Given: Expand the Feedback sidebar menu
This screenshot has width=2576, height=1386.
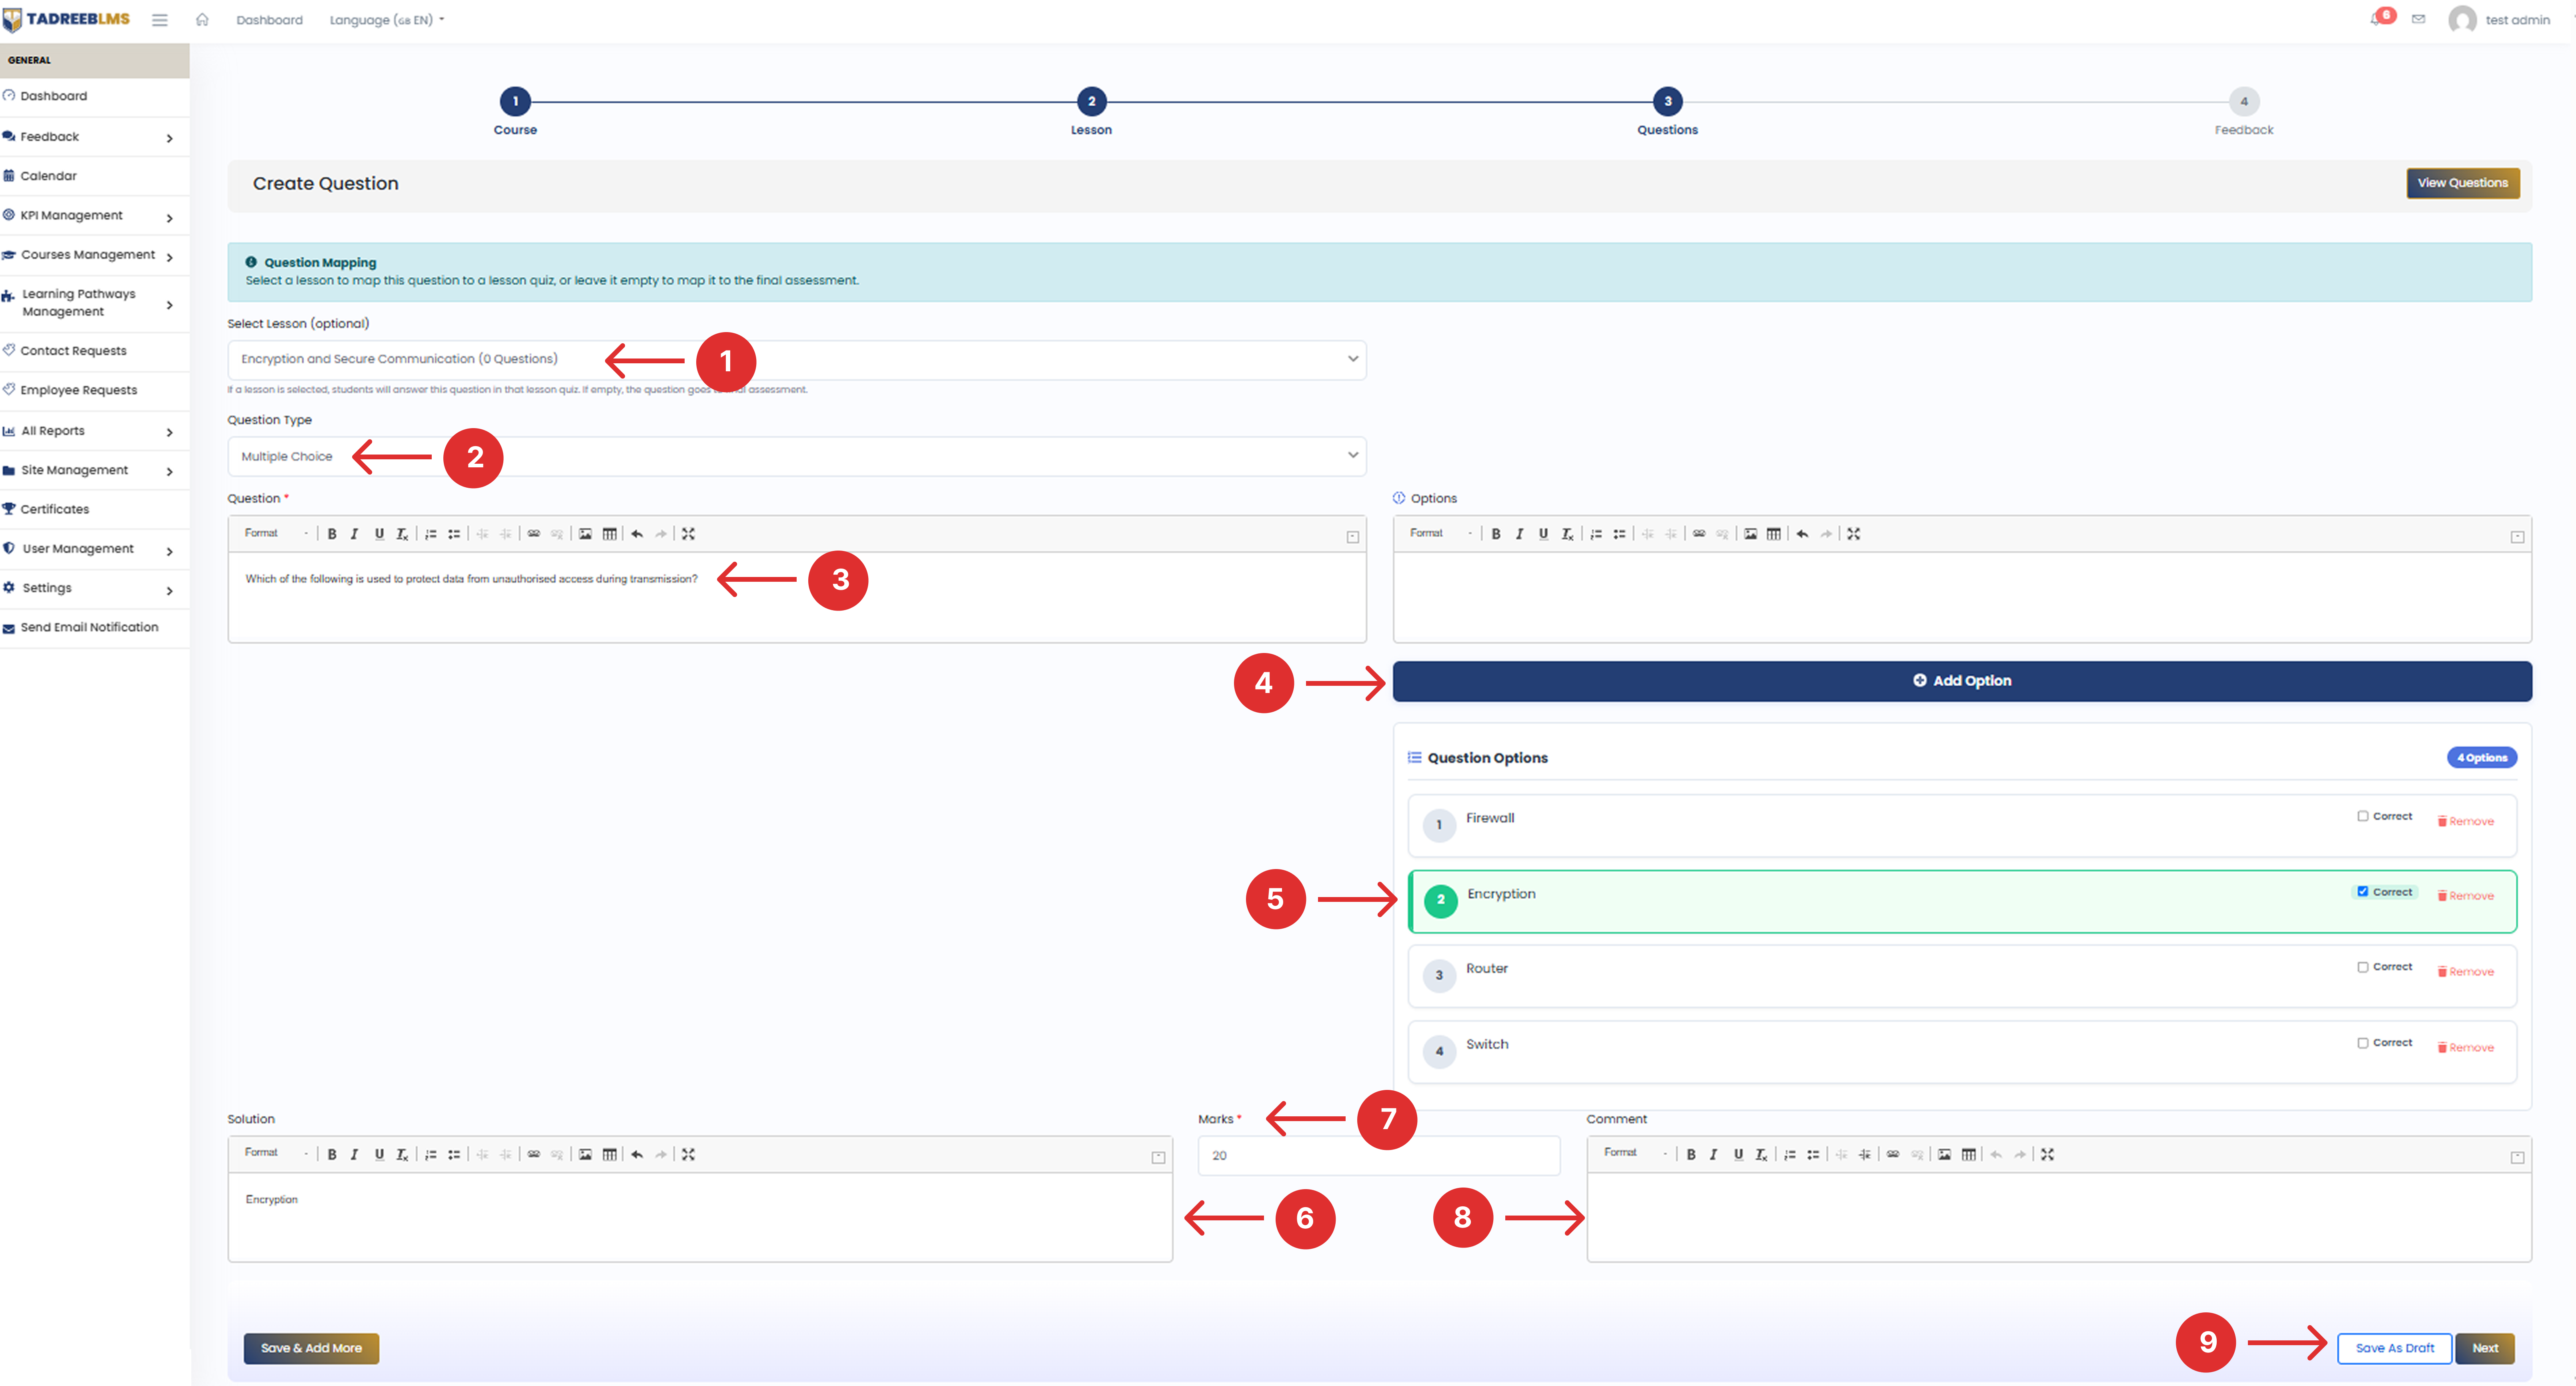Looking at the screenshot, I should point(94,137).
